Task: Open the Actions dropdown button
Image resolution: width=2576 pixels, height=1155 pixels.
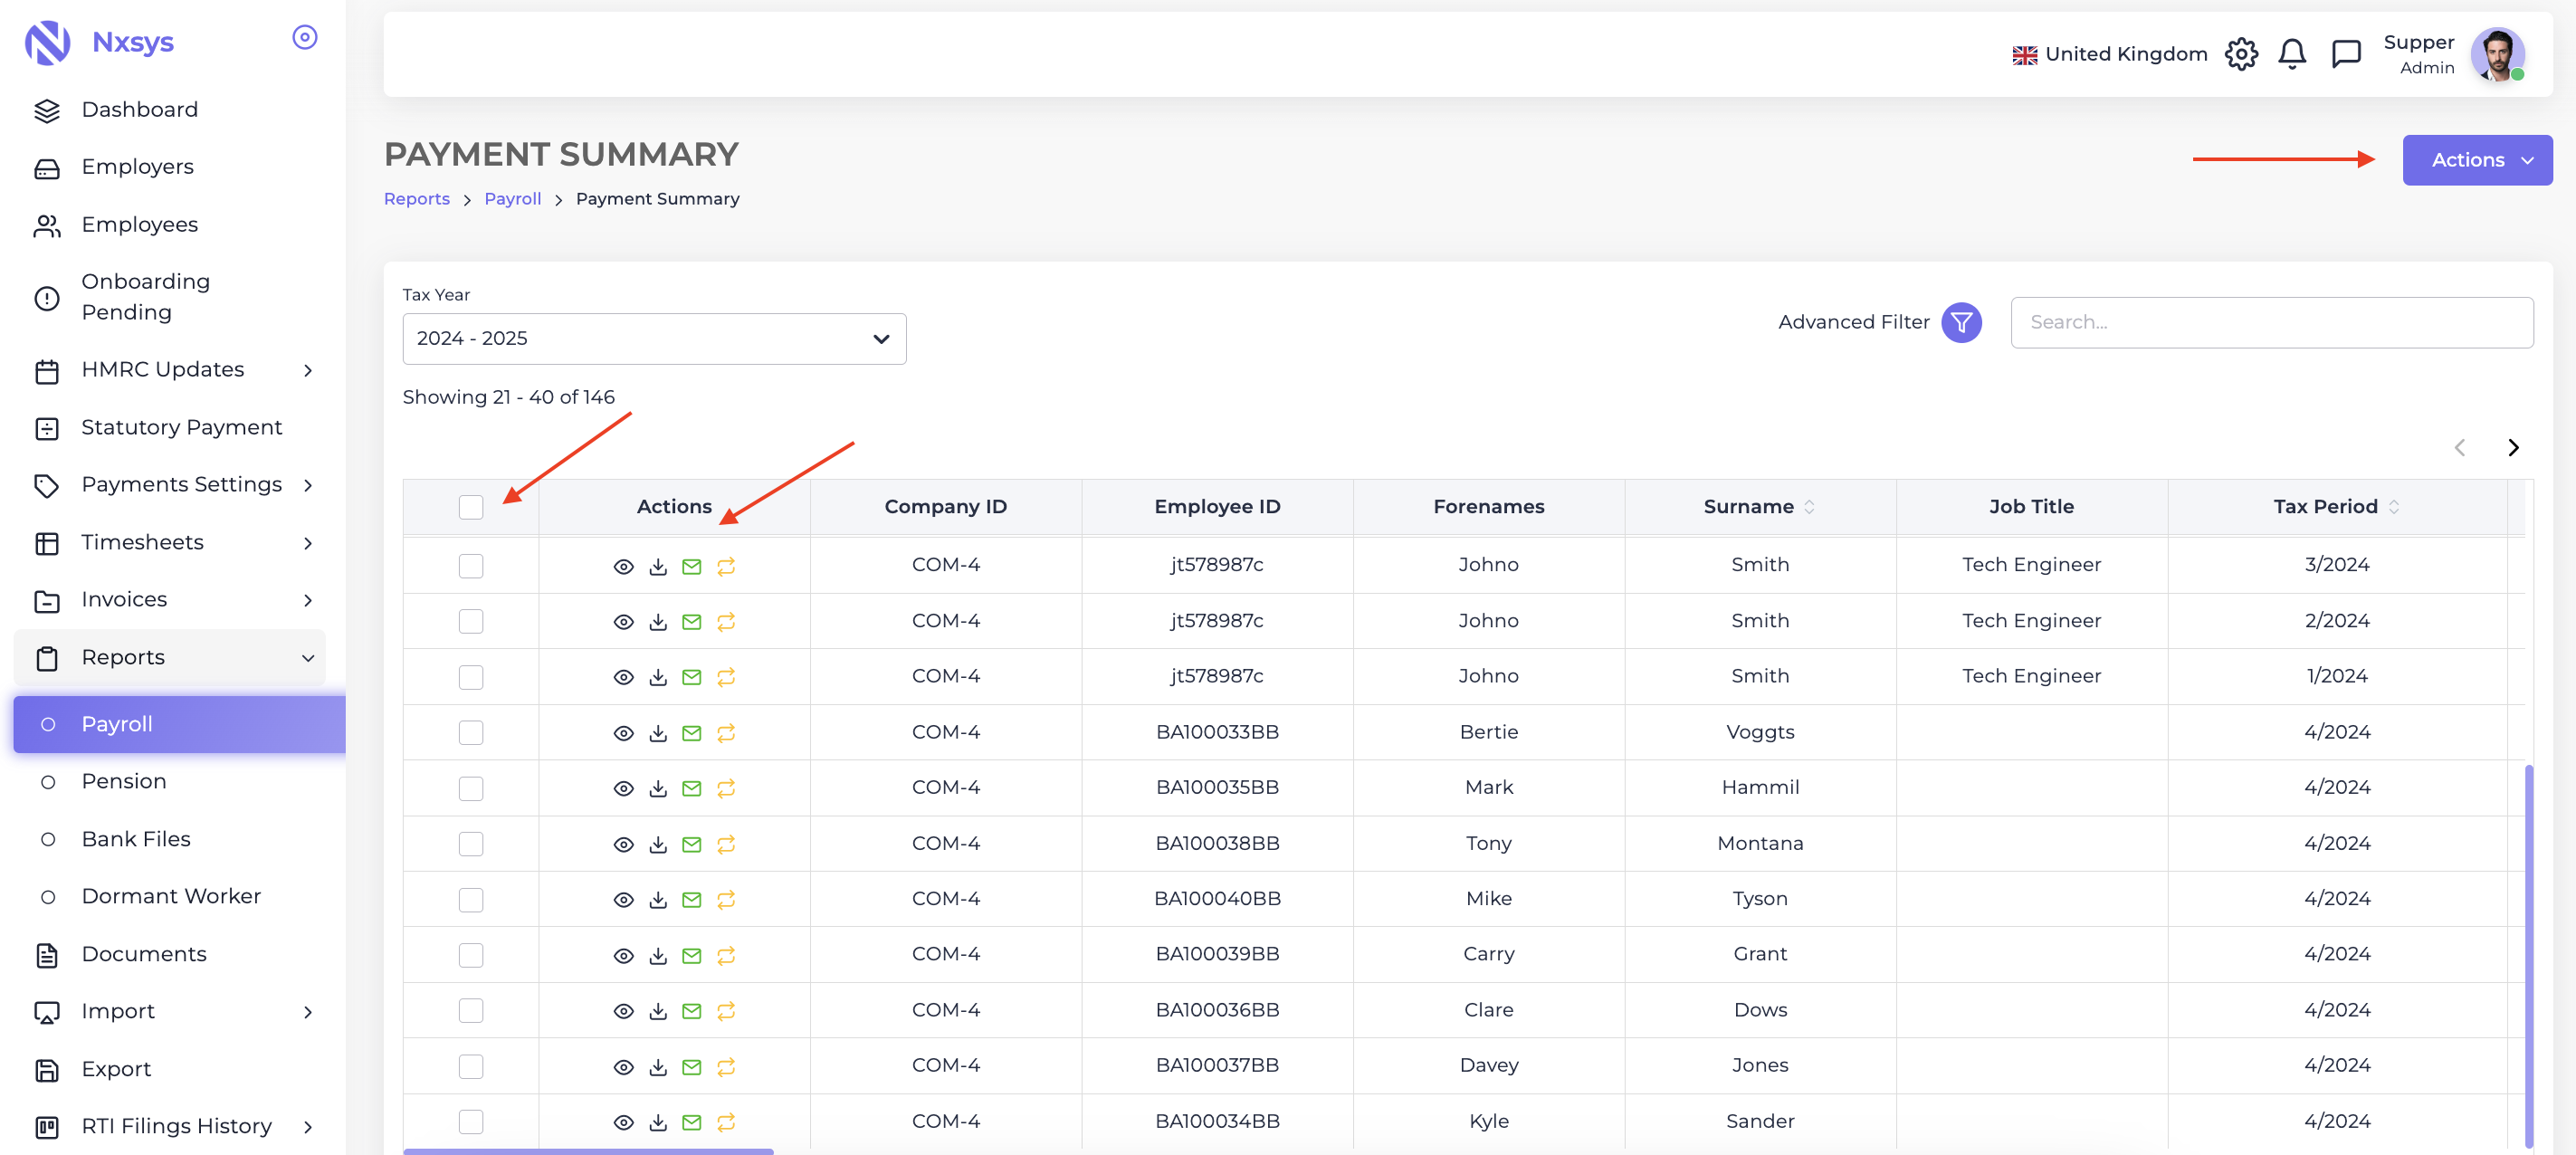Action: pos(2477,160)
